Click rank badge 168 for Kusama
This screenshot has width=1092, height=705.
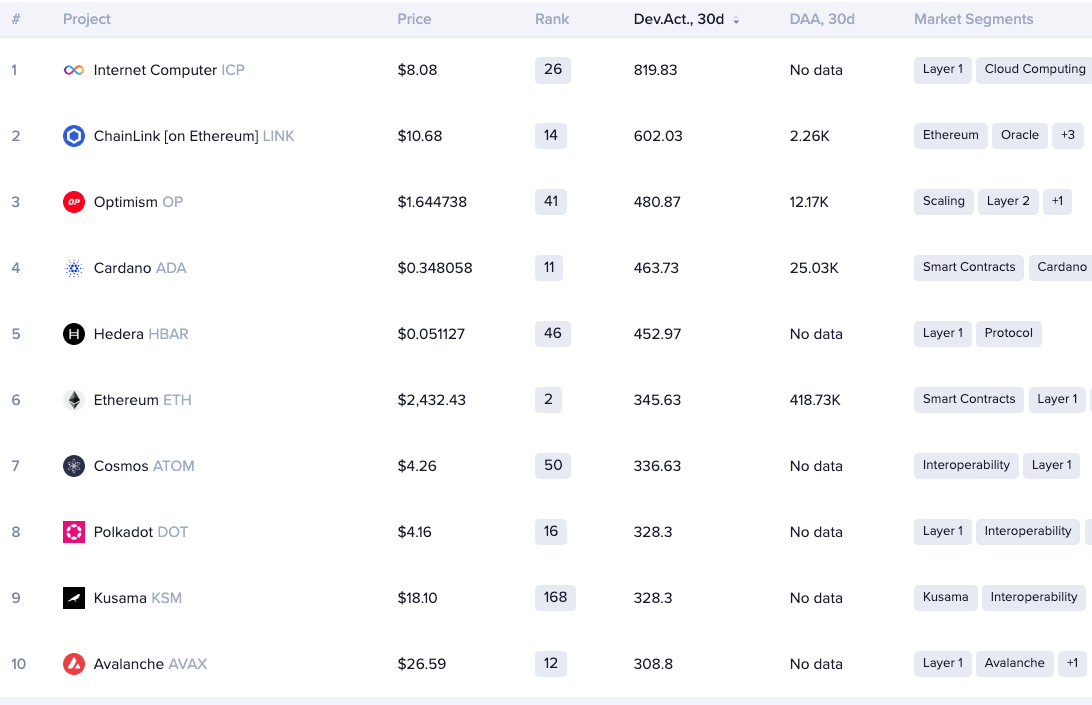[x=555, y=598]
